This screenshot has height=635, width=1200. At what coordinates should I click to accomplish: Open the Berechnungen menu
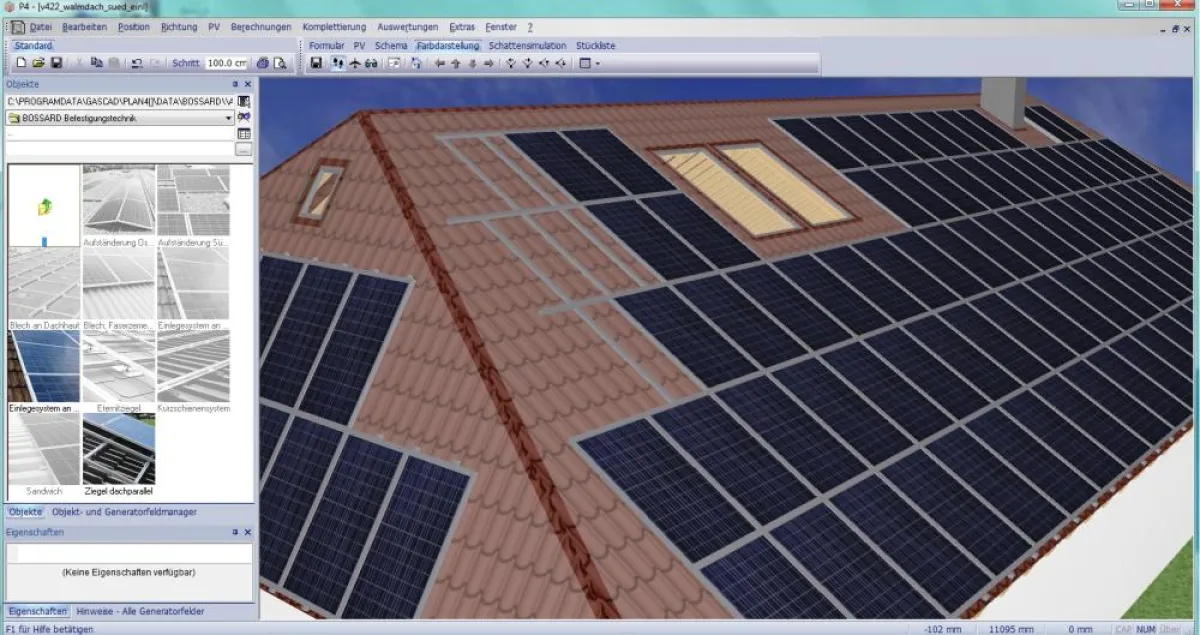point(259,27)
